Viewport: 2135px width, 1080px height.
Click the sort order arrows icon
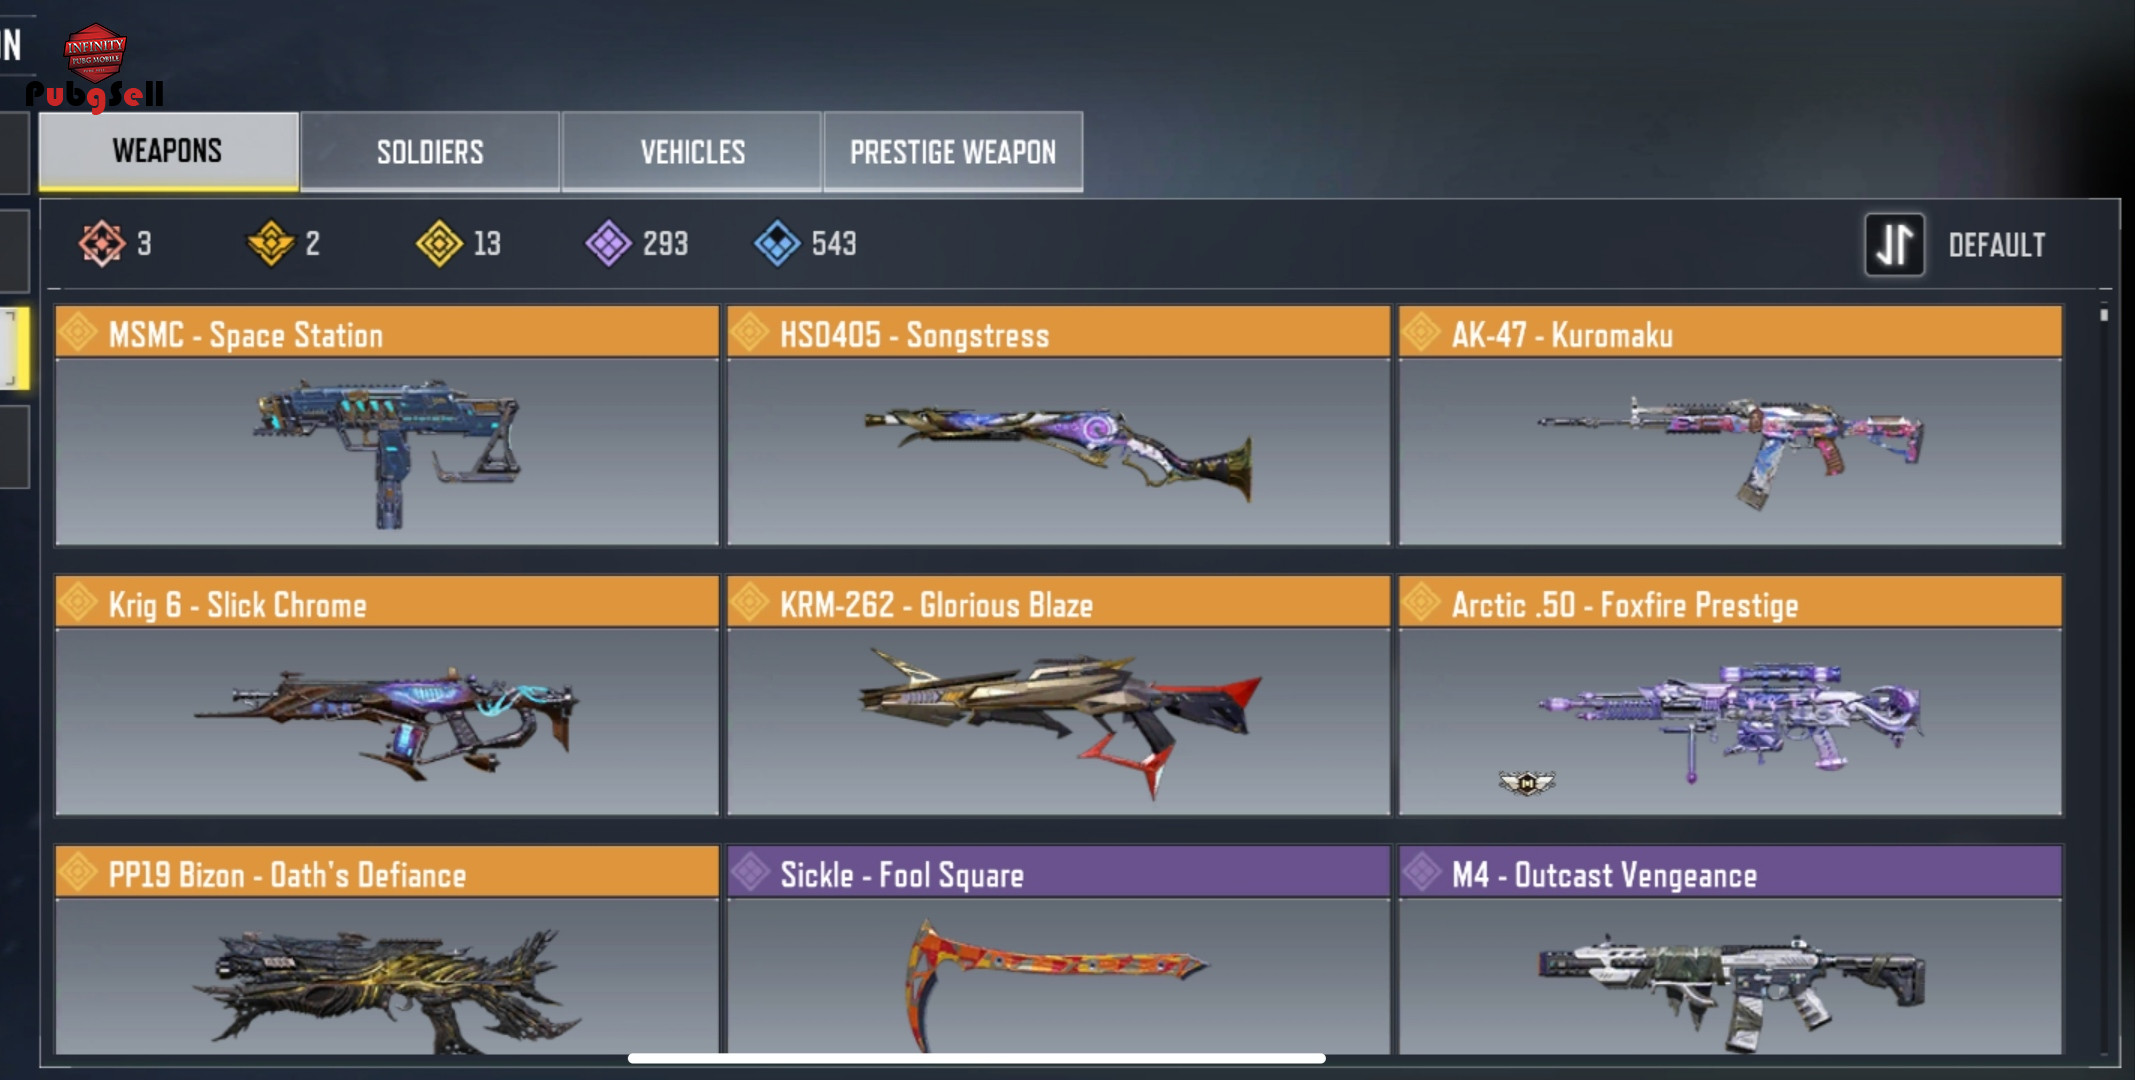tap(1894, 244)
